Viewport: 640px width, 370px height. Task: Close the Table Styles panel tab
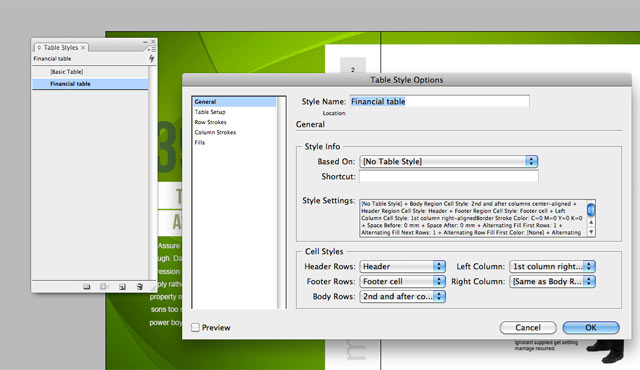pos(83,47)
